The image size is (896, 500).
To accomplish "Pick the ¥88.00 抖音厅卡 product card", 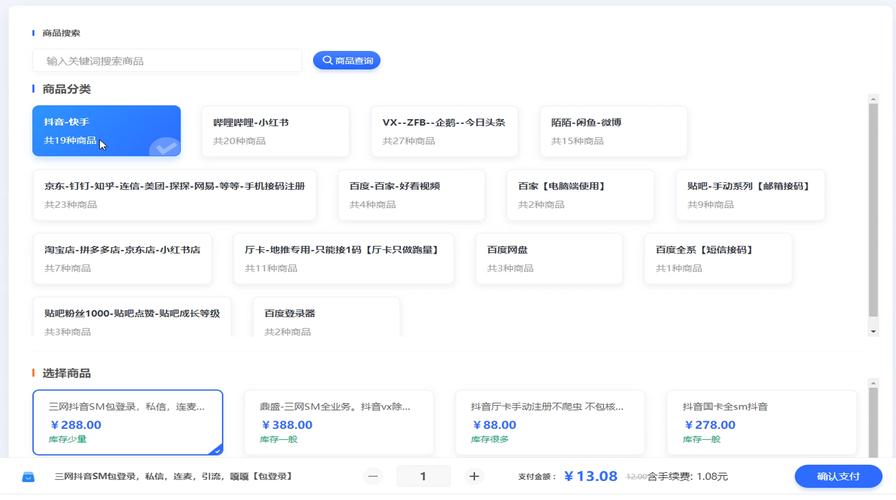I will click(550, 422).
